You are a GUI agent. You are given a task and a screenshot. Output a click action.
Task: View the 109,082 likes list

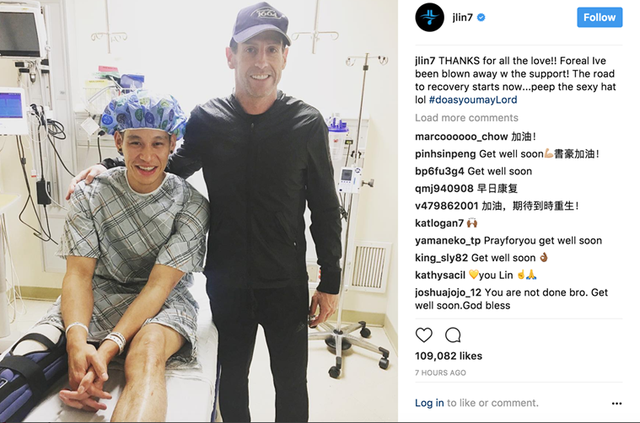click(449, 356)
